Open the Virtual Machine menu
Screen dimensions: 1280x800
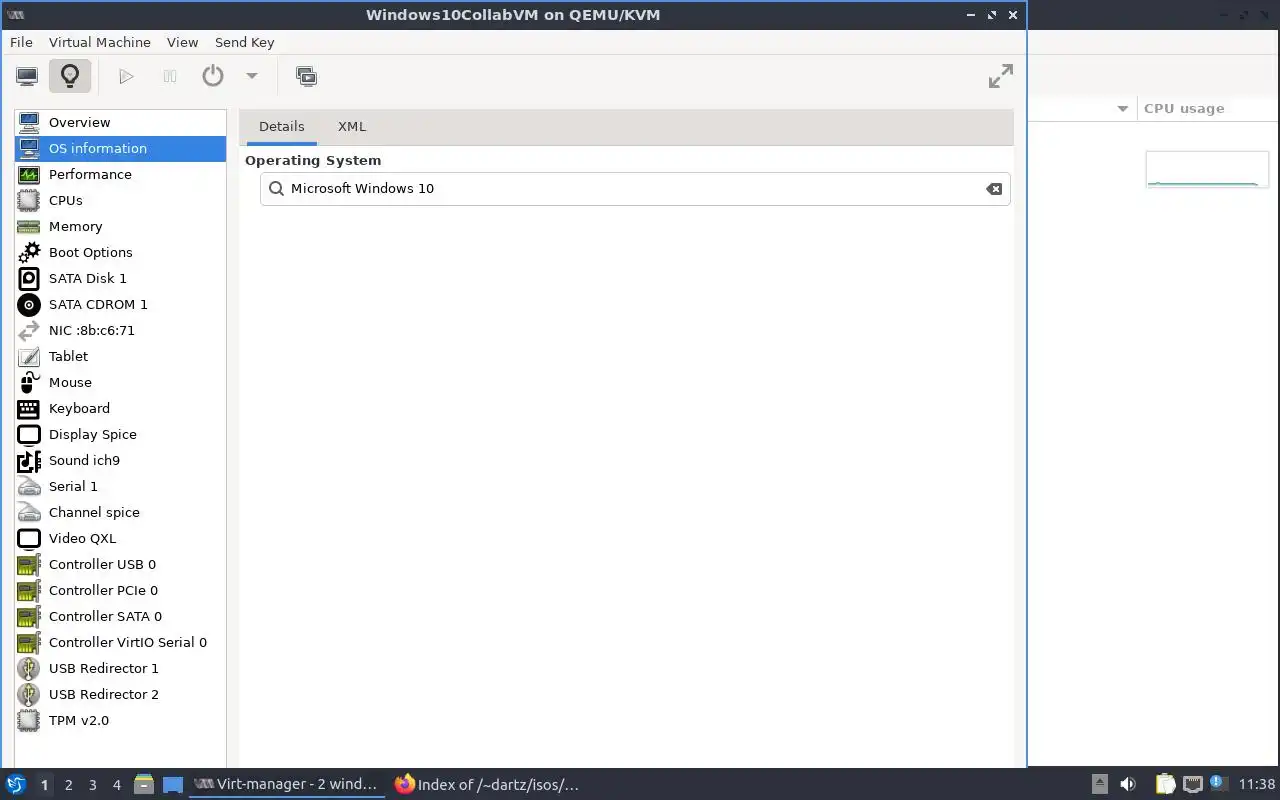pos(100,42)
